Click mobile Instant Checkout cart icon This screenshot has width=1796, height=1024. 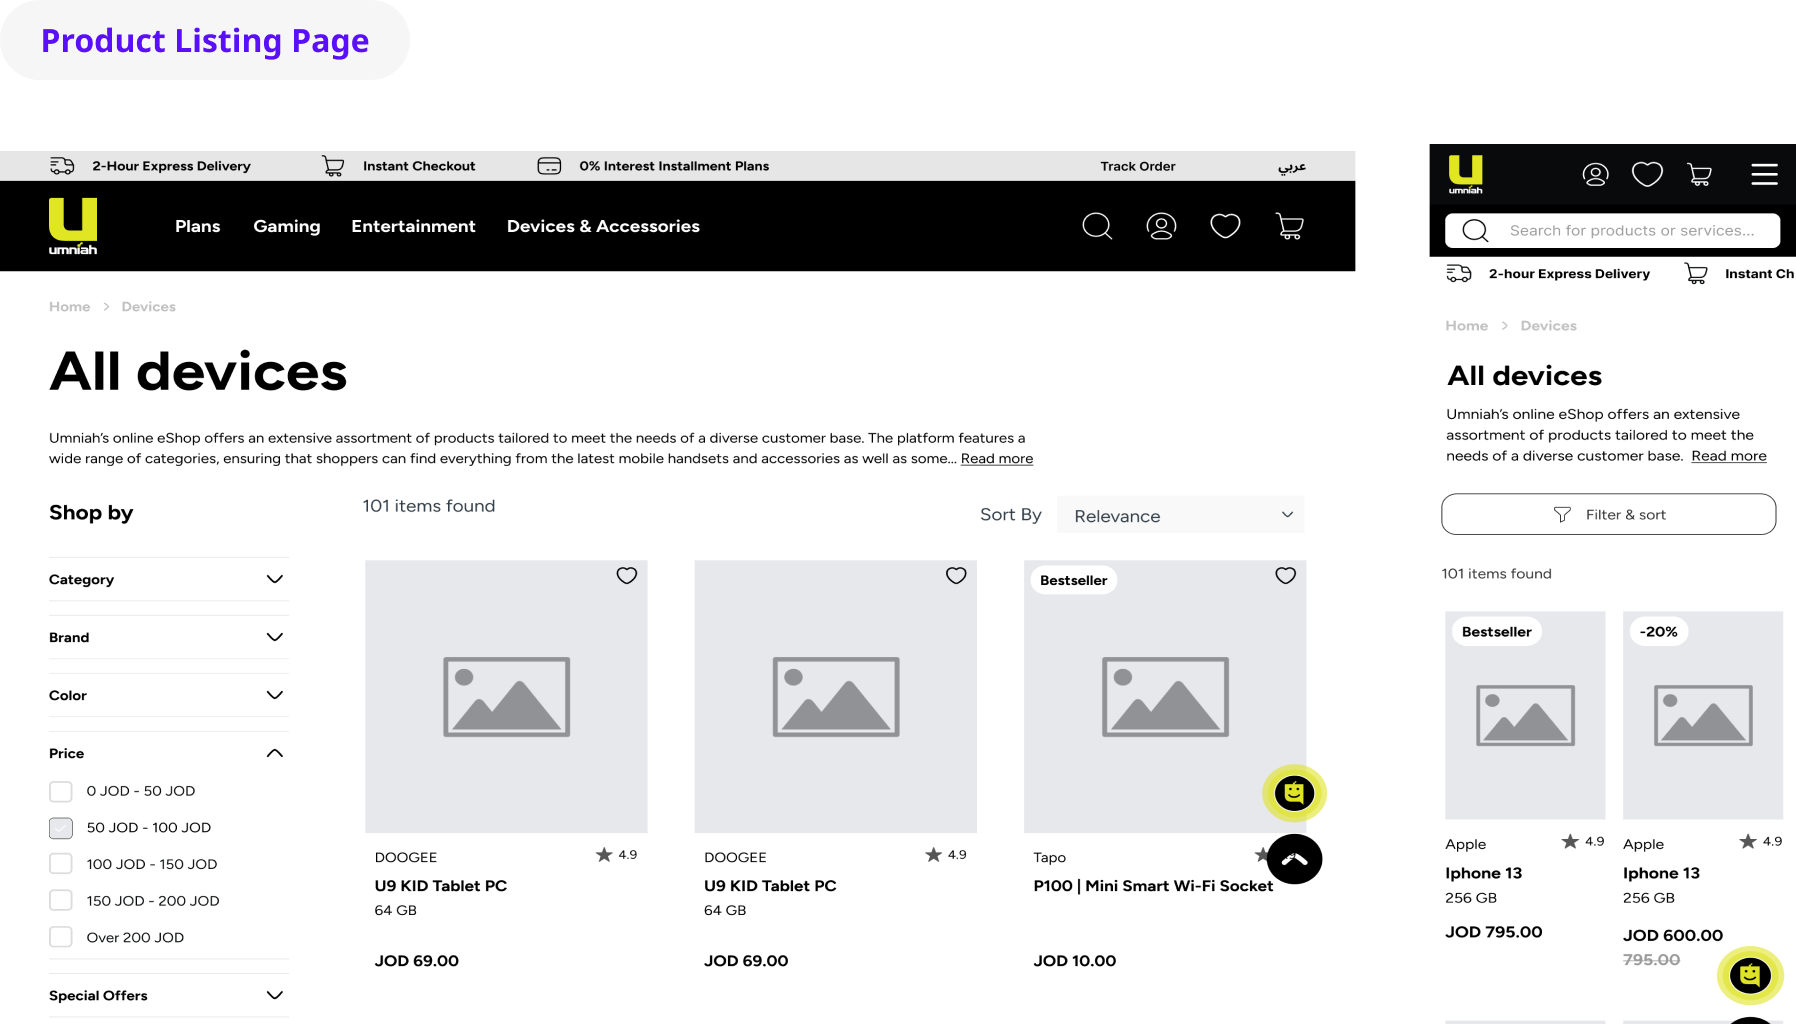pos(1696,273)
